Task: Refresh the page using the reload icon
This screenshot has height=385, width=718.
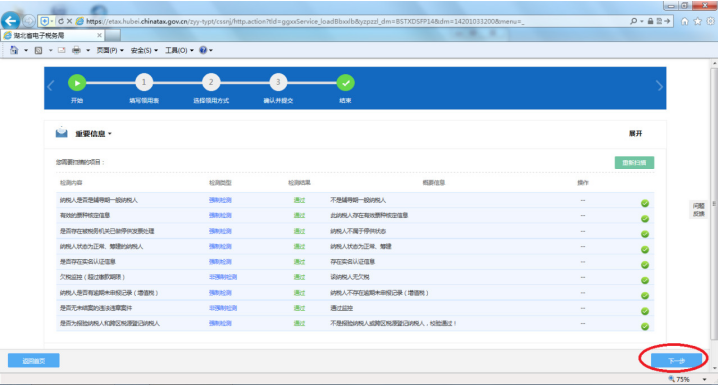Action: point(60,21)
